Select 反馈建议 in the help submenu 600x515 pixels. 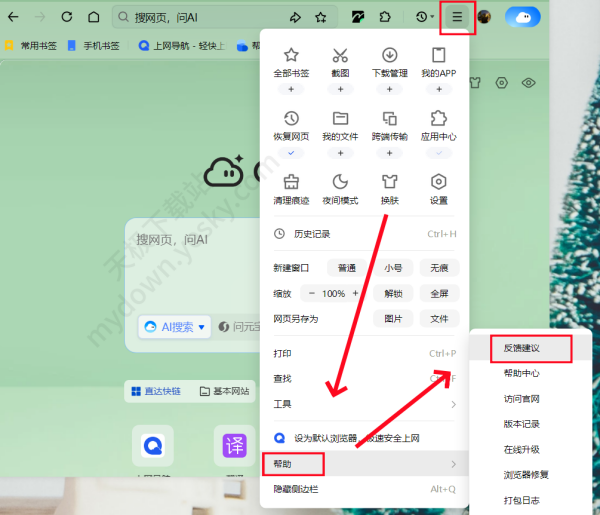pos(521,348)
